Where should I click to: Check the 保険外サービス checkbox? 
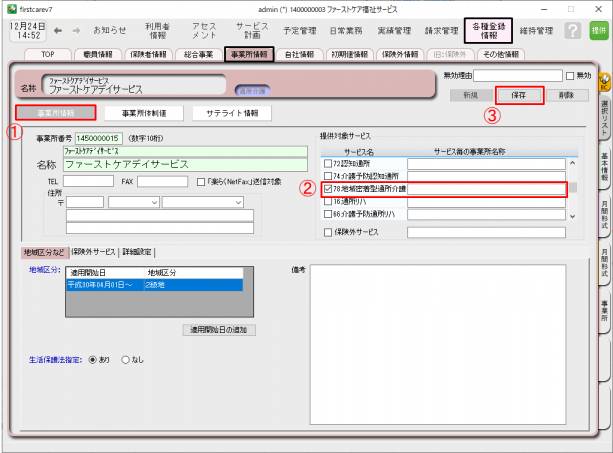tap(328, 232)
